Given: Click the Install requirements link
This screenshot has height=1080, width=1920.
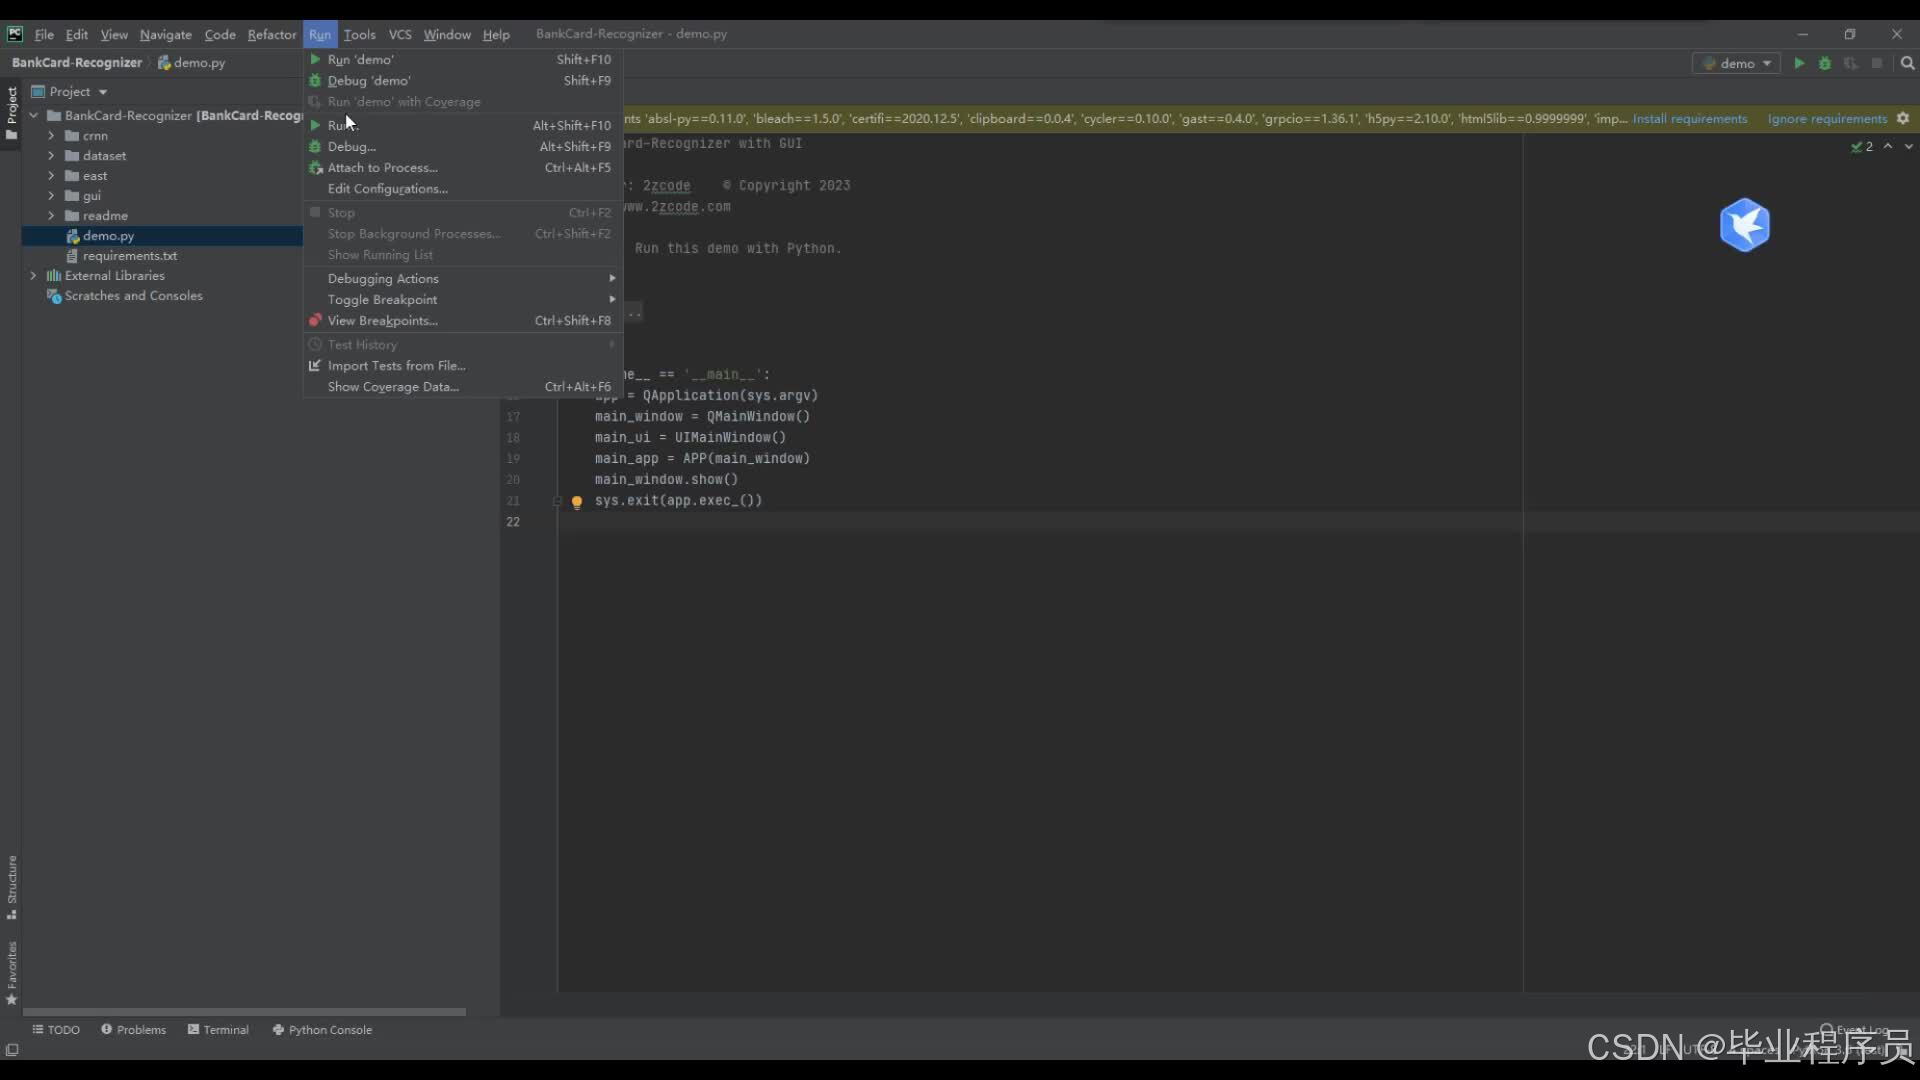Looking at the screenshot, I should [1689, 118].
